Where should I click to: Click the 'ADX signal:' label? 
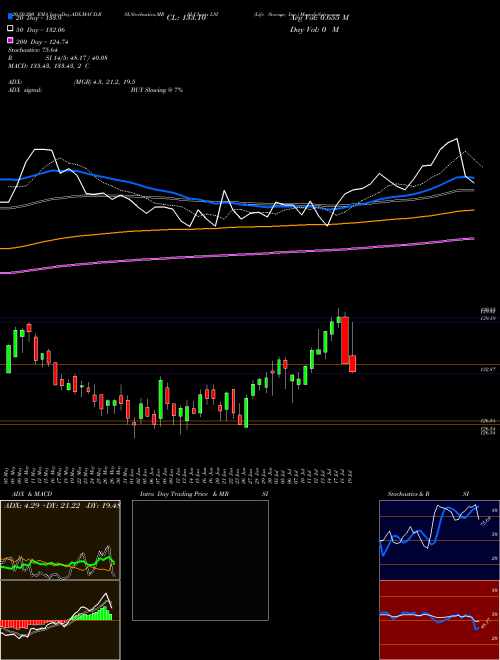25,90
